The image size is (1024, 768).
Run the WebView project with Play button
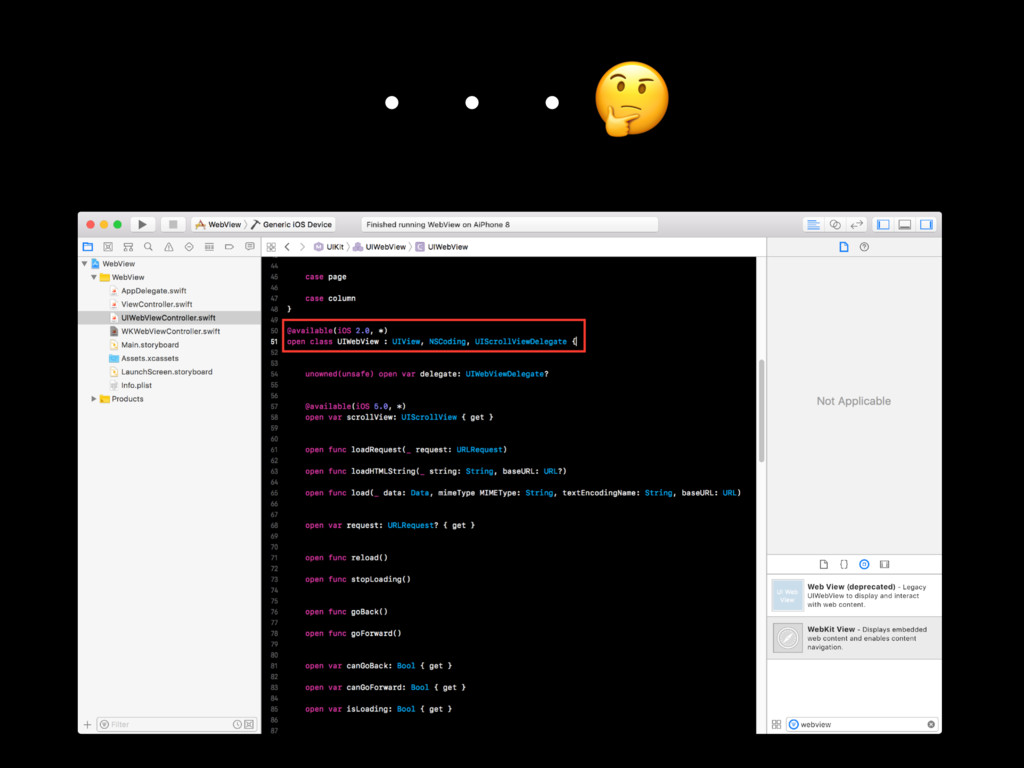[142, 224]
